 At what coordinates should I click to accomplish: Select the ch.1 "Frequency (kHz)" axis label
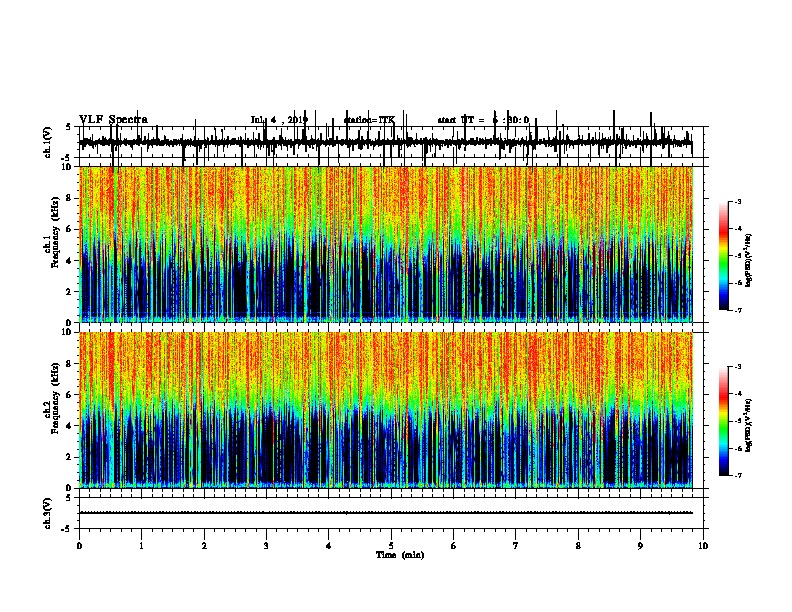[55, 233]
